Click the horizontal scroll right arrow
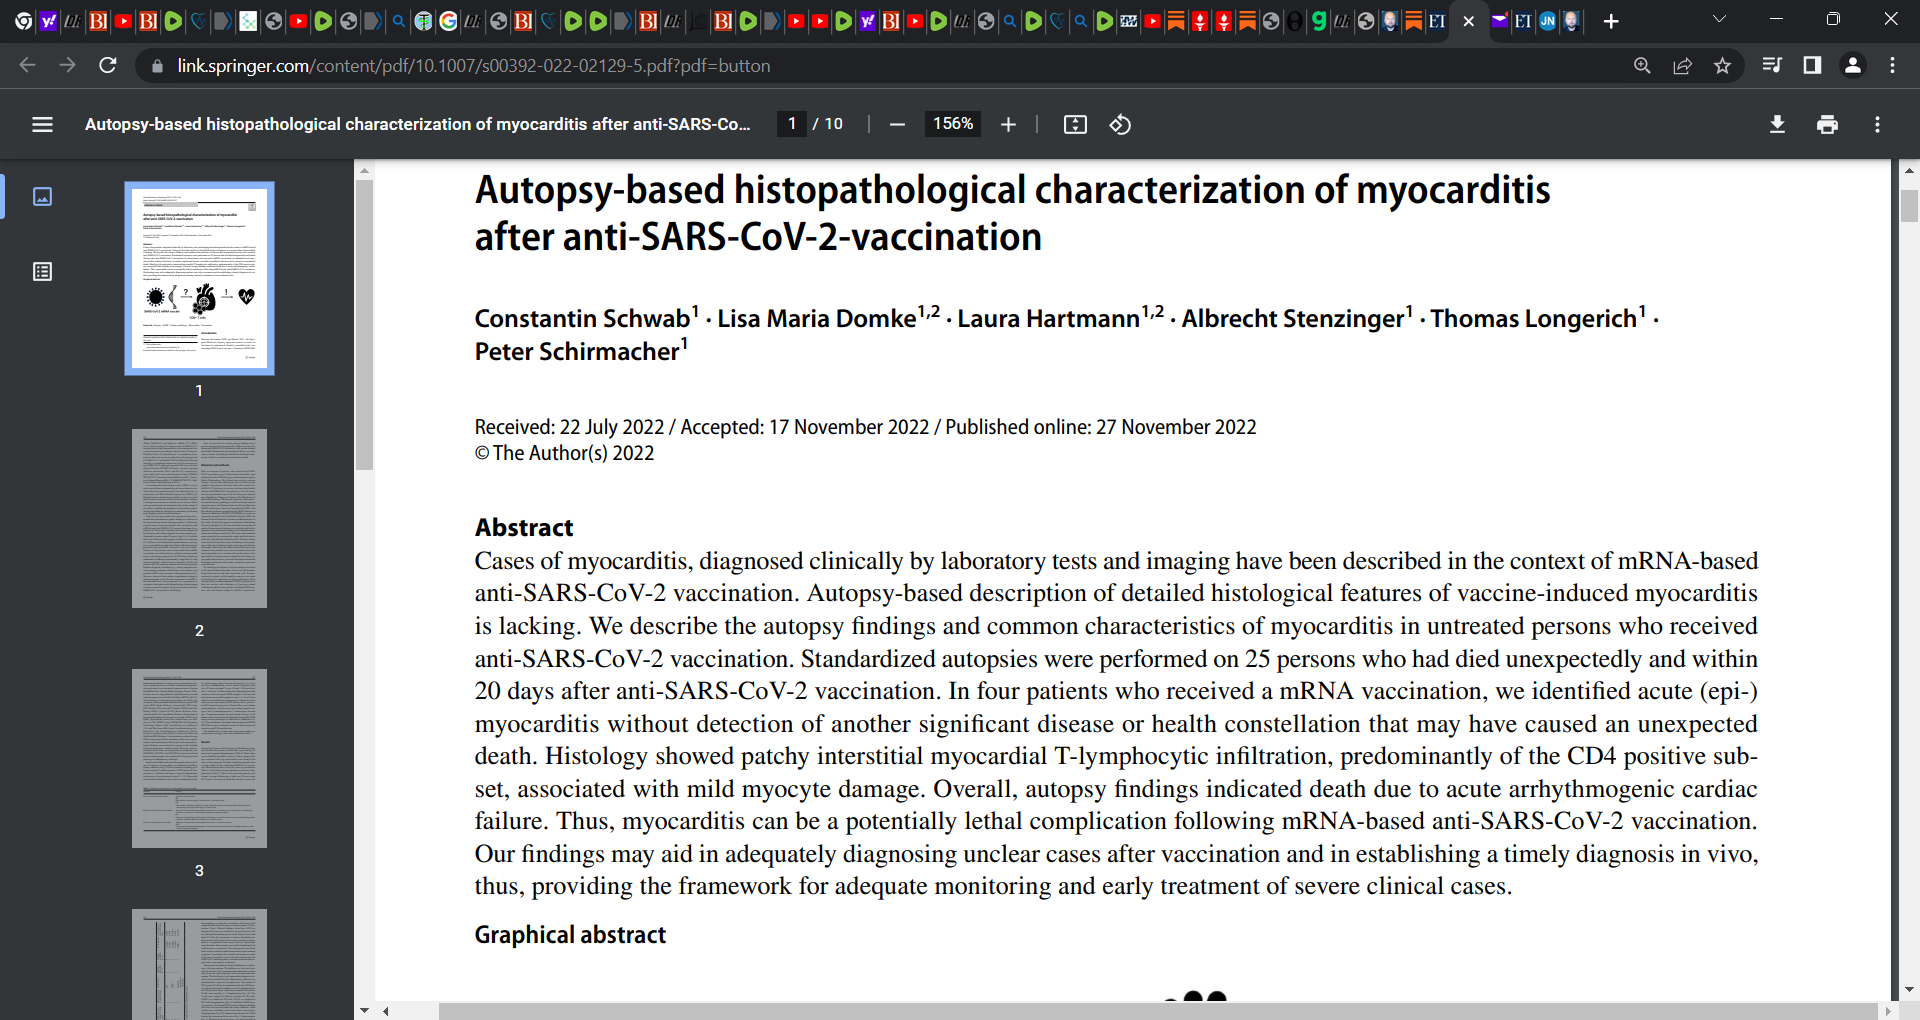This screenshot has height=1020, width=1920. pyautogui.click(x=1888, y=1011)
